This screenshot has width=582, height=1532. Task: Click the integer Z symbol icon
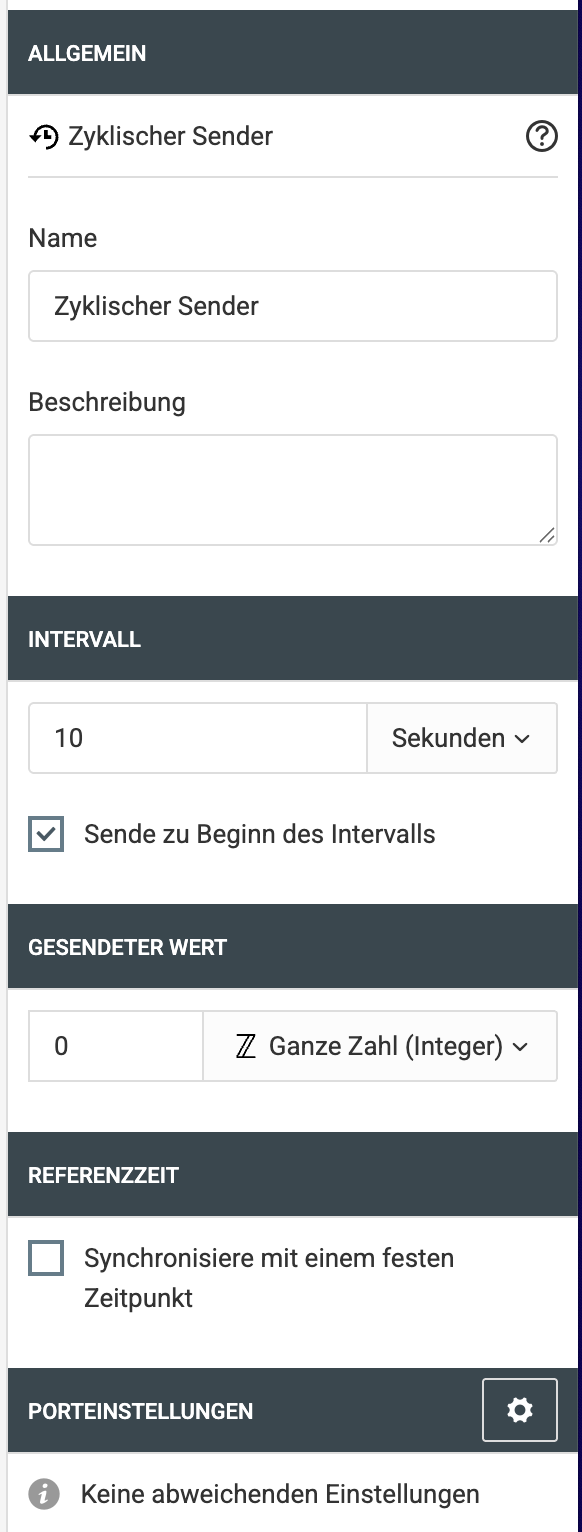(246, 1047)
